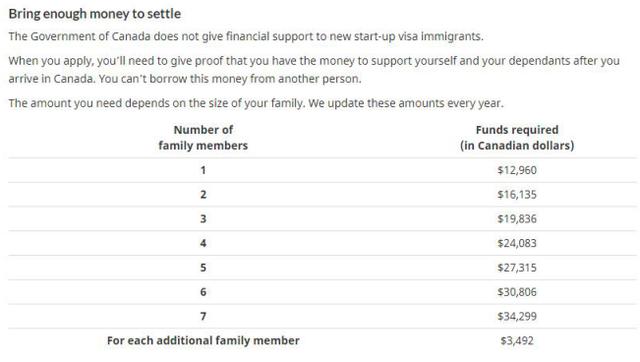Image resolution: width=640 pixels, height=362 pixels.
Task: Click the $3,492 additional member amount
Action: point(517,341)
